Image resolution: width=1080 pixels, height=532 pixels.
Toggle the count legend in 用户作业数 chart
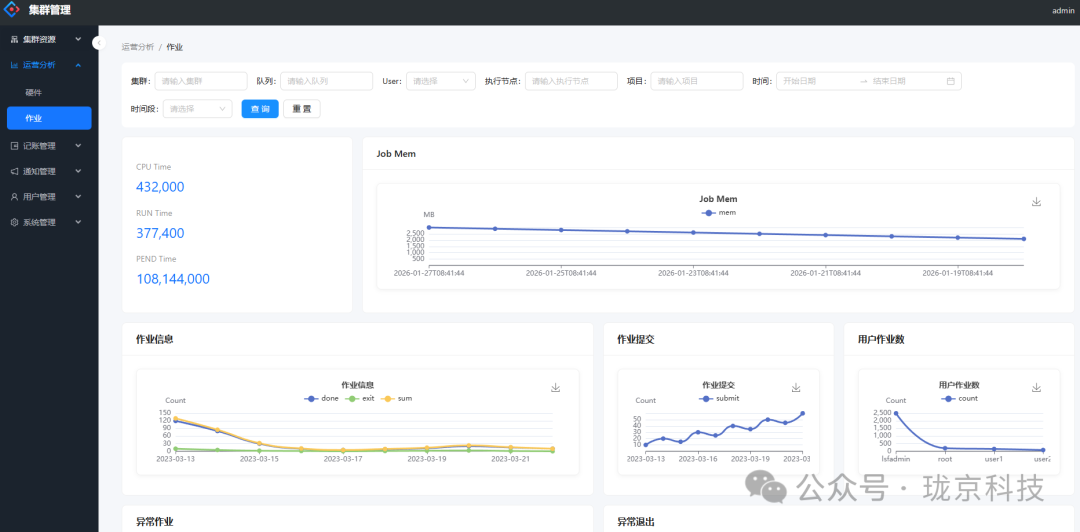pos(959,398)
